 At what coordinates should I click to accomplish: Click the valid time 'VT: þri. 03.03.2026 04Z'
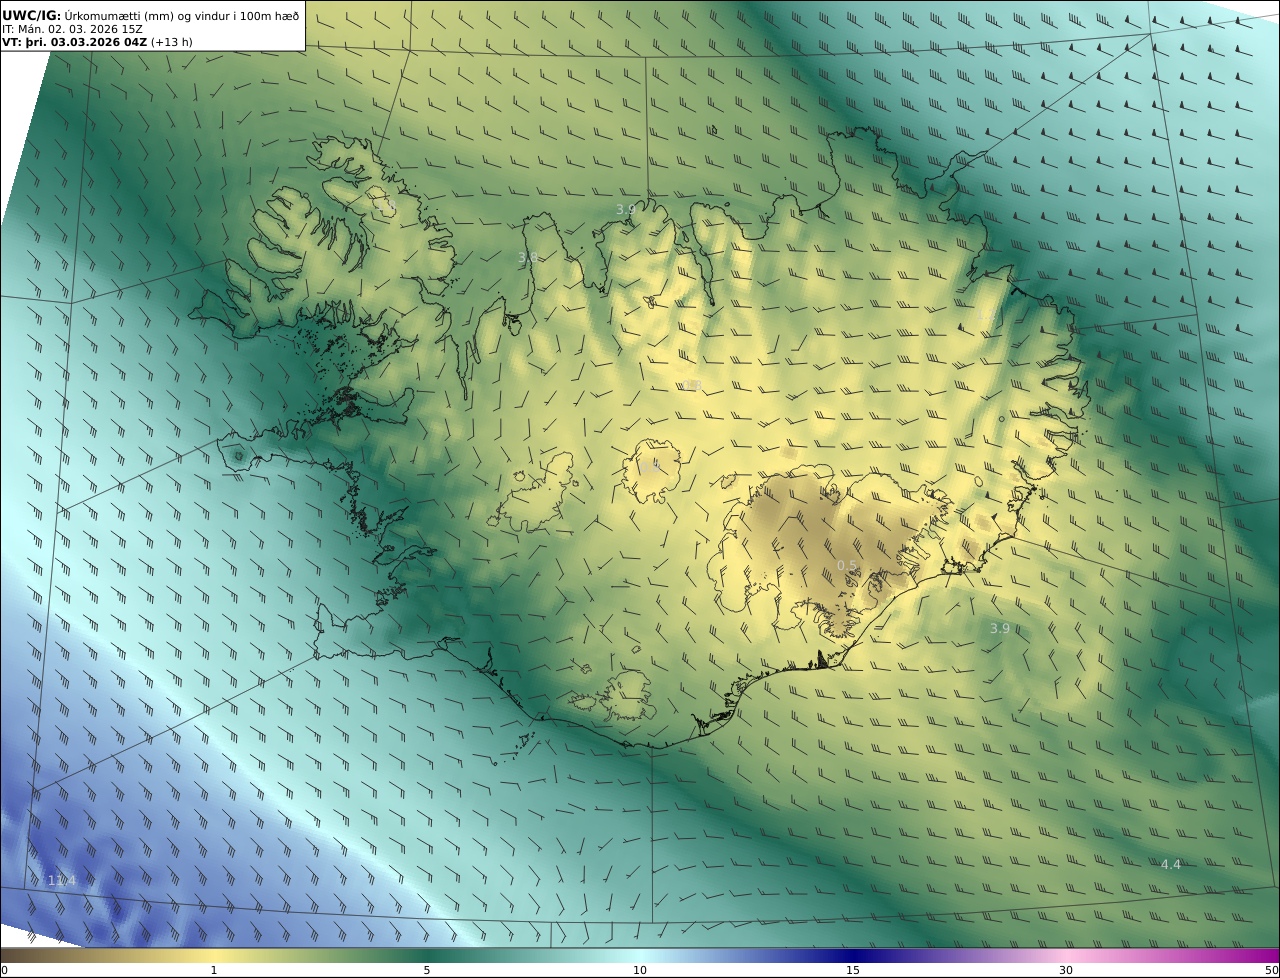pos(75,42)
